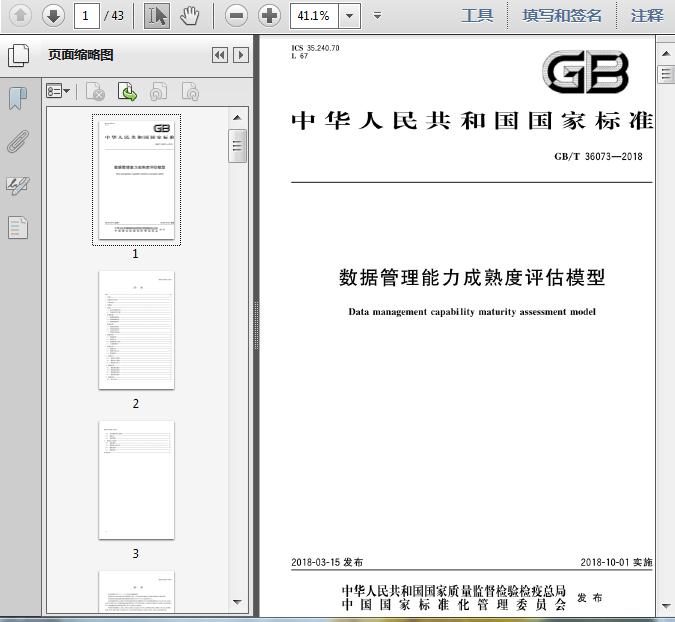Select page 2 thumbnail

click(x=136, y=330)
